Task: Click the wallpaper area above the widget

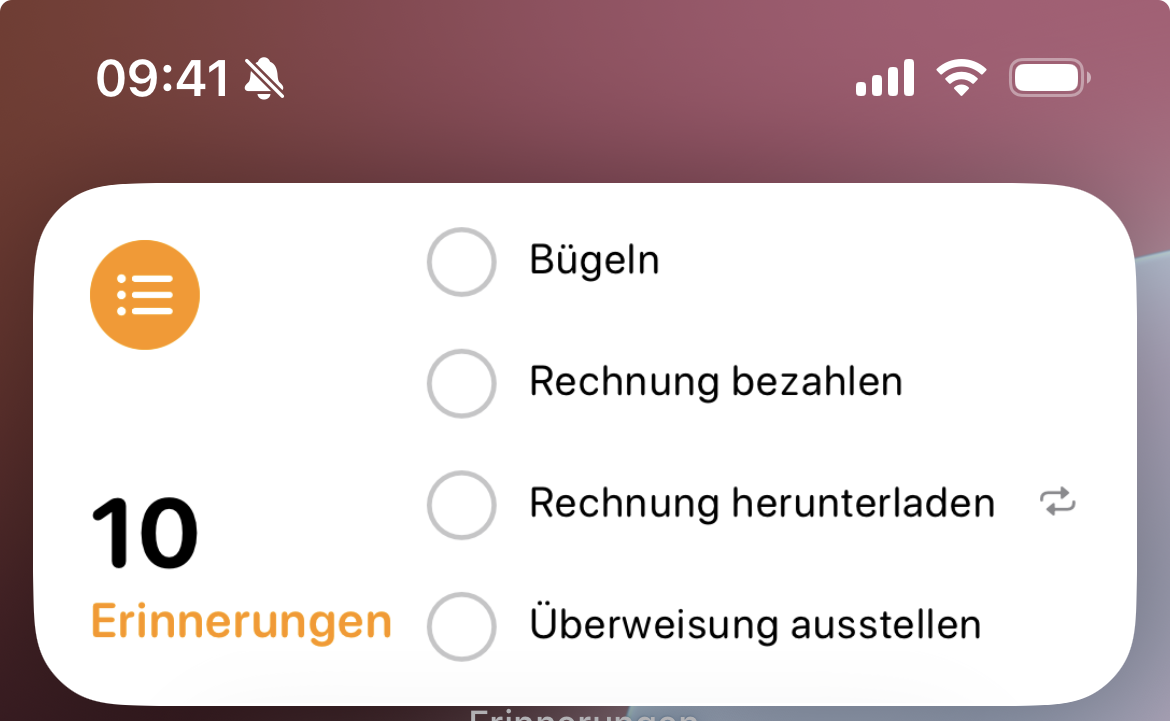Action: point(585,140)
